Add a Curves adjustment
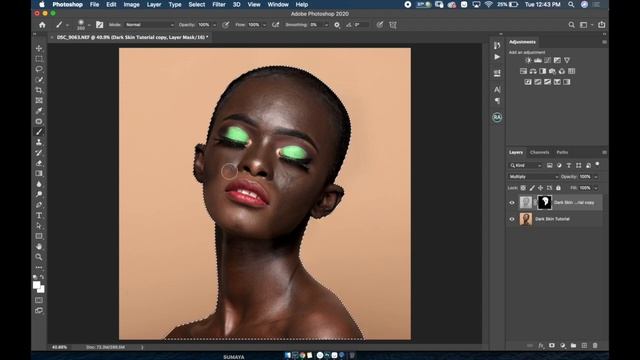The height and width of the screenshot is (360, 640). [x=547, y=60]
